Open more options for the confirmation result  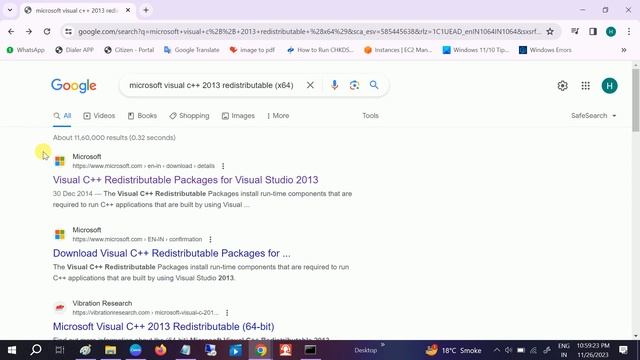click(x=210, y=239)
